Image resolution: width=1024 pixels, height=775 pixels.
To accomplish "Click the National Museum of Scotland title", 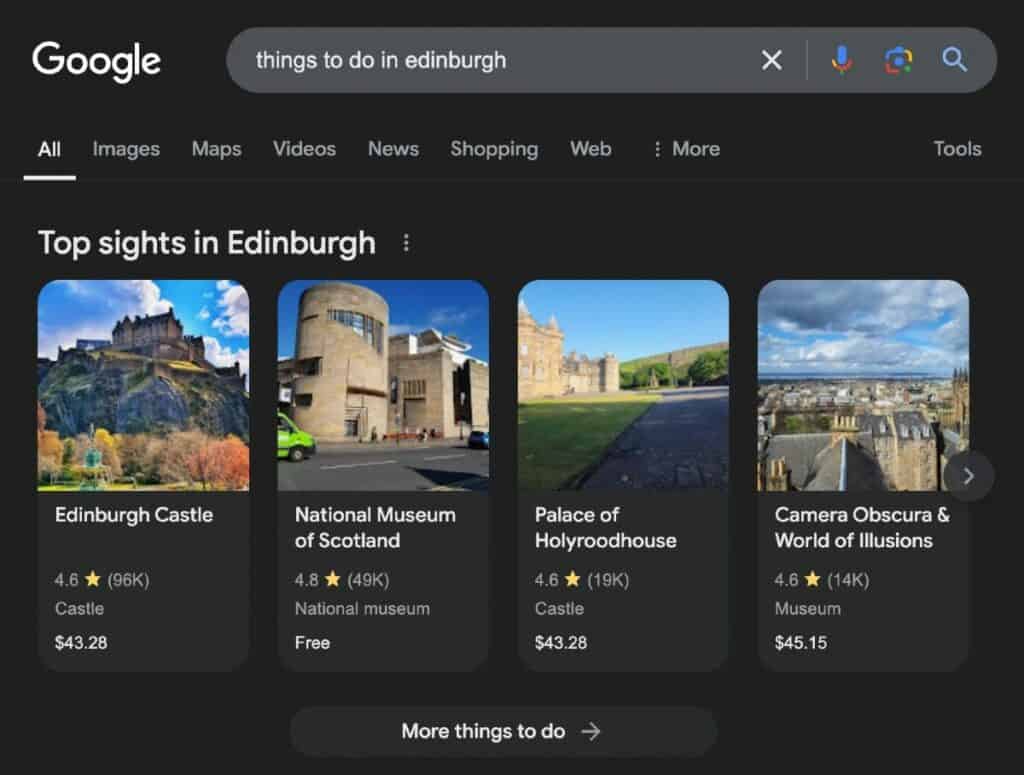I will click(x=376, y=528).
